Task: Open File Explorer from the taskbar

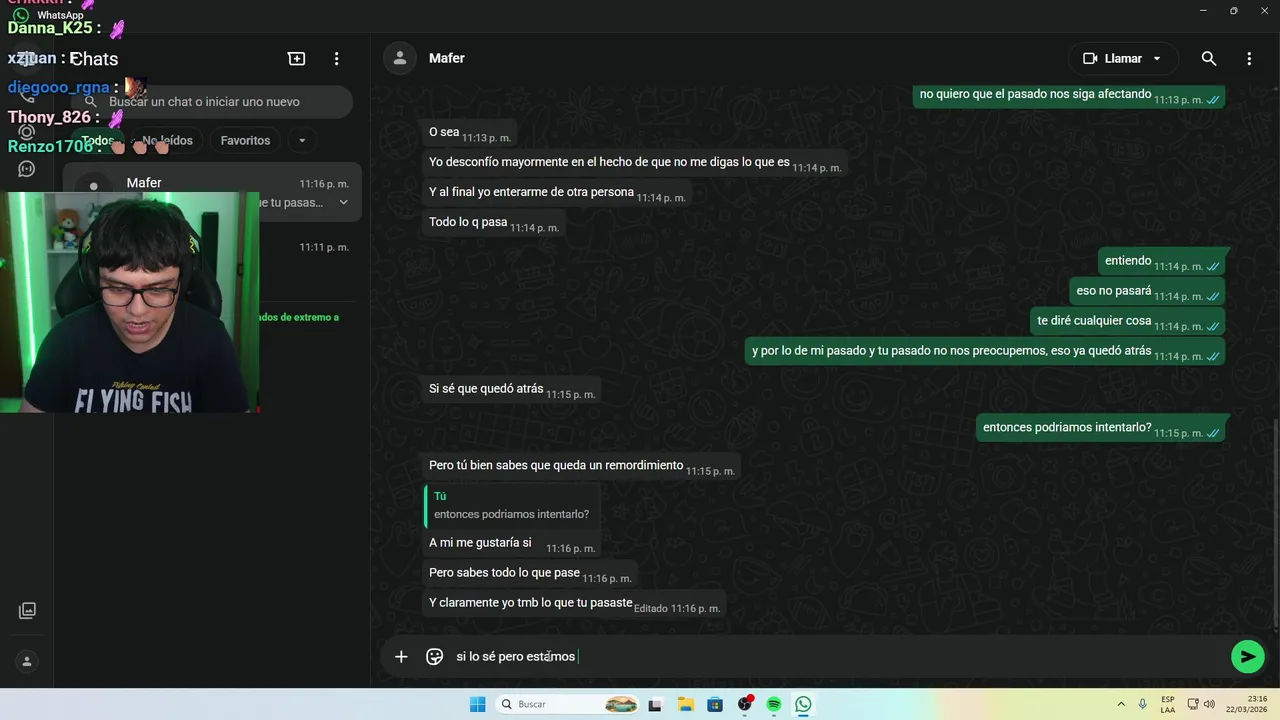Action: pyautogui.click(x=685, y=704)
